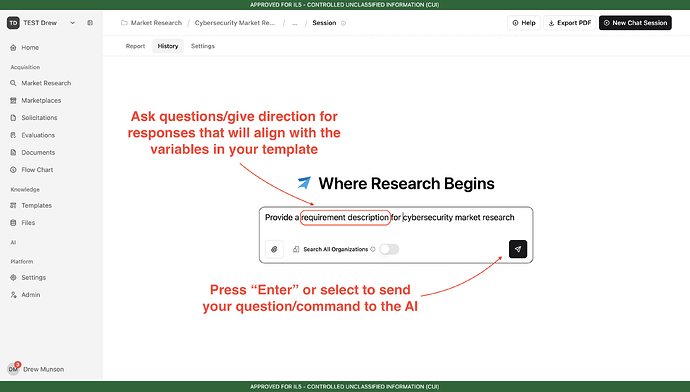Open Marketplaces page
690x392 pixels.
point(41,100)
